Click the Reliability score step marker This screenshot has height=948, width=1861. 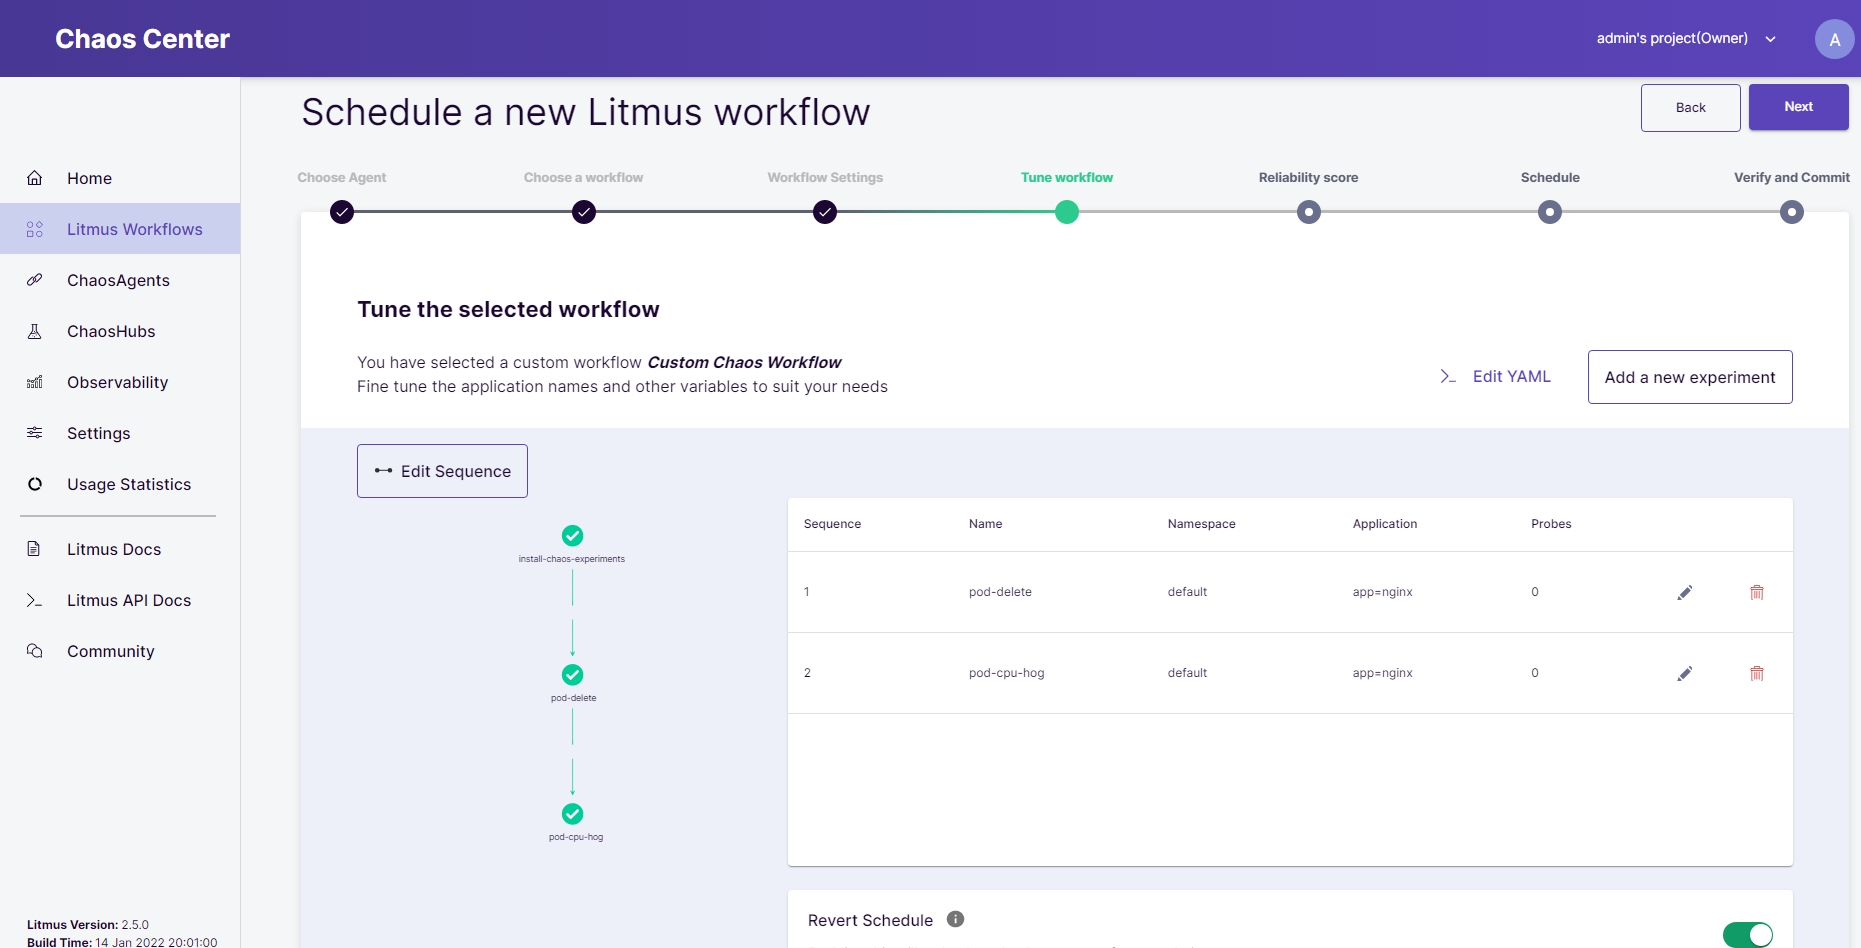tap(1308, 212)
